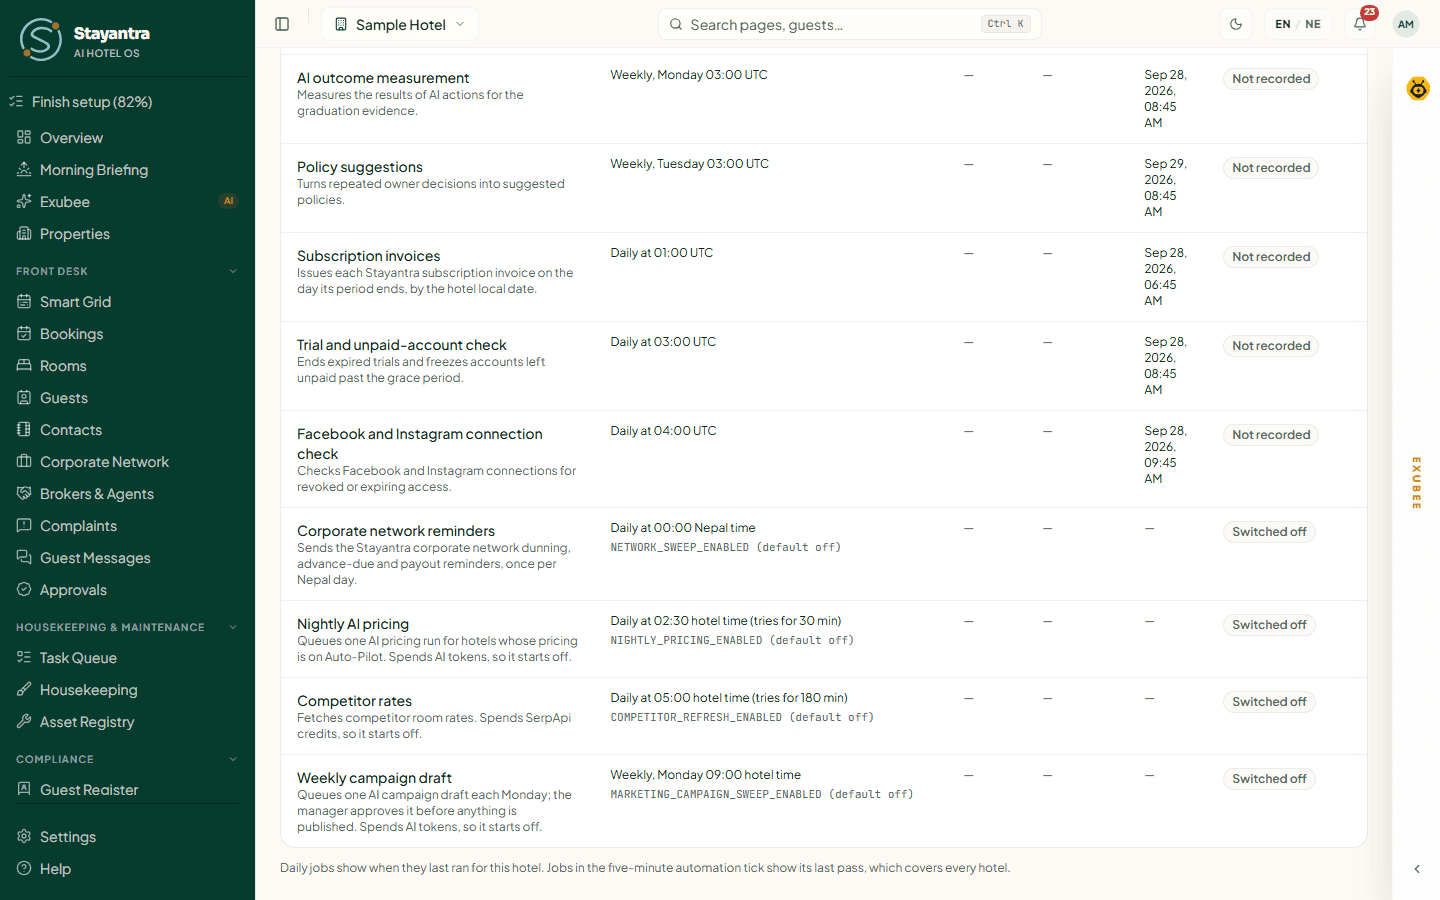Click the Guests icon
The image size is (1440, 900).
24,397
